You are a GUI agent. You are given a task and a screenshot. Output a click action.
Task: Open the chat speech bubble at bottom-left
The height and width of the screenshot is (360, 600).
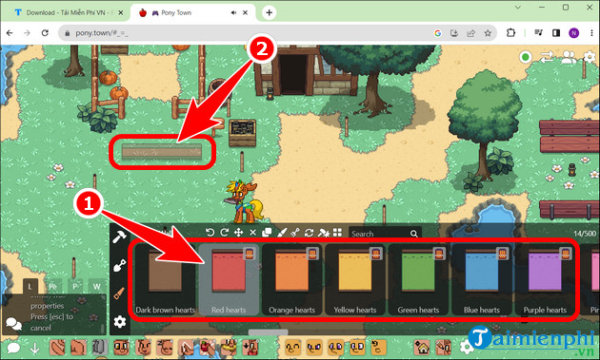tap(13, 348)
